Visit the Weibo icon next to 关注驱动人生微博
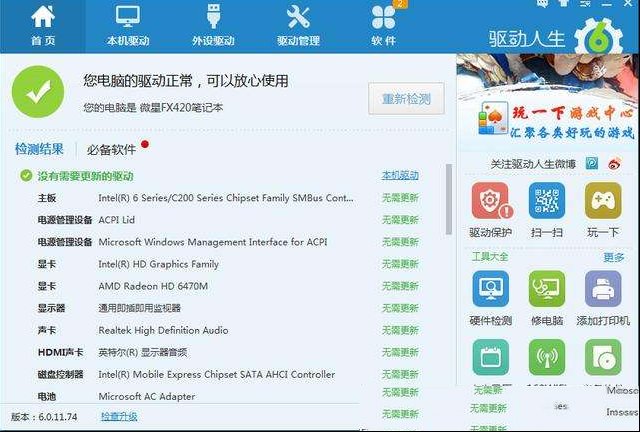 614,164
